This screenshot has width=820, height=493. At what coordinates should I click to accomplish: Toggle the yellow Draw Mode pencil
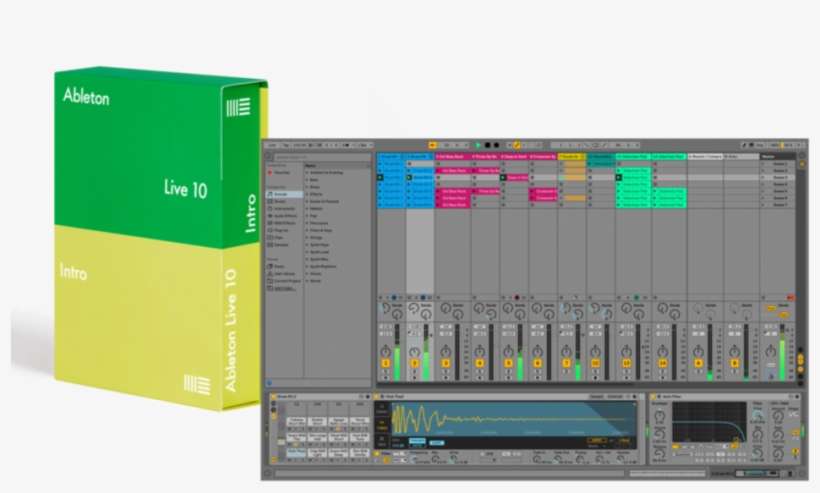(x=517, y=145)
